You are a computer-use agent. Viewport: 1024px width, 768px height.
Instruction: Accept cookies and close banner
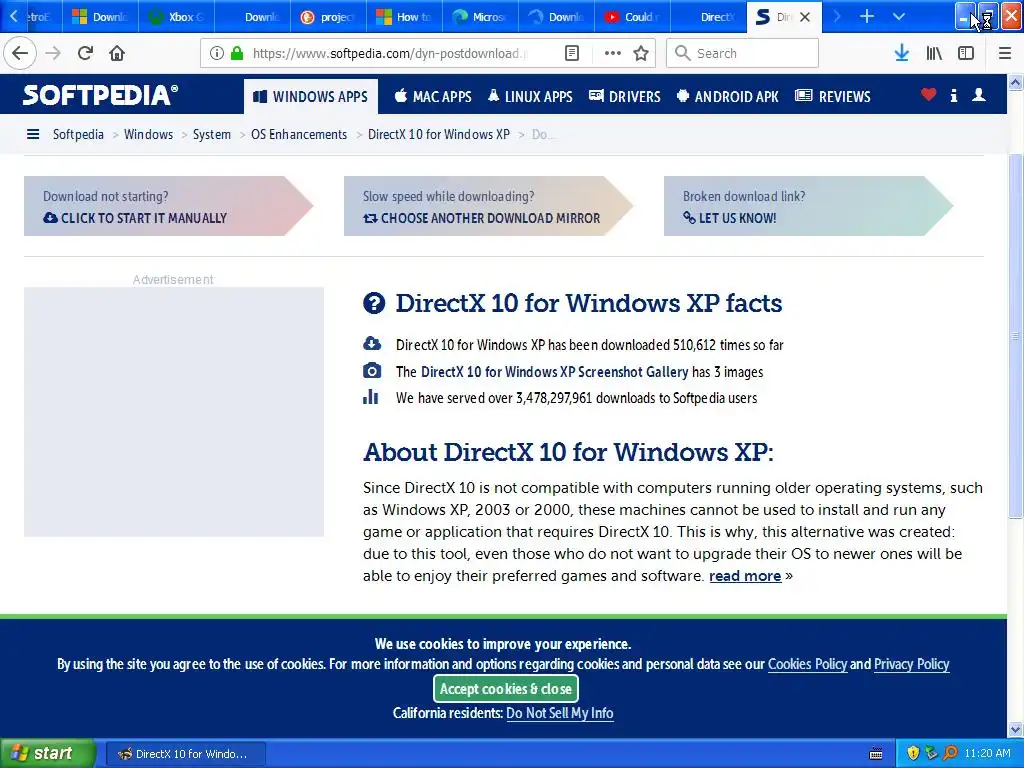point(505,688)
